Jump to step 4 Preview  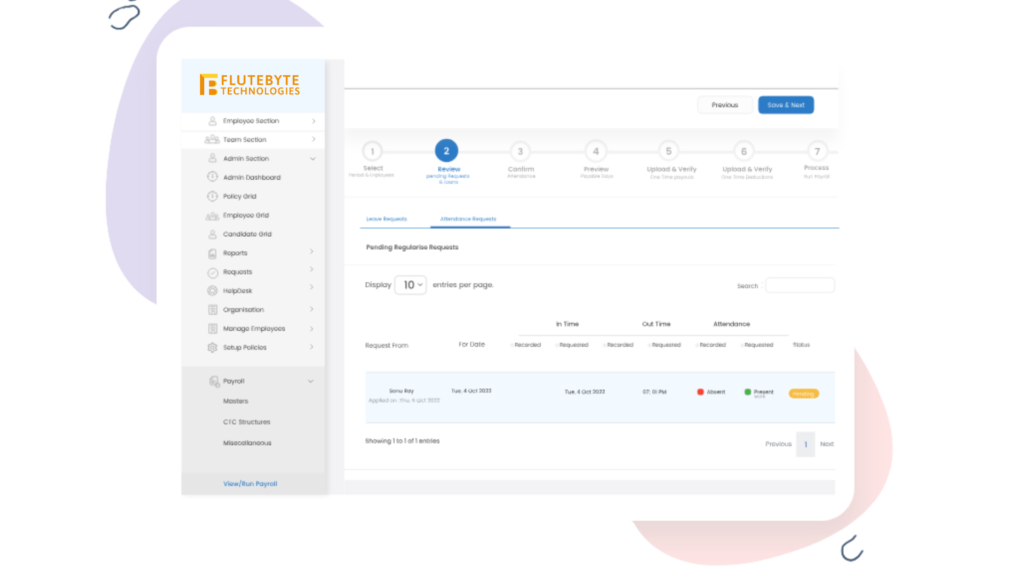pos(595,152)
